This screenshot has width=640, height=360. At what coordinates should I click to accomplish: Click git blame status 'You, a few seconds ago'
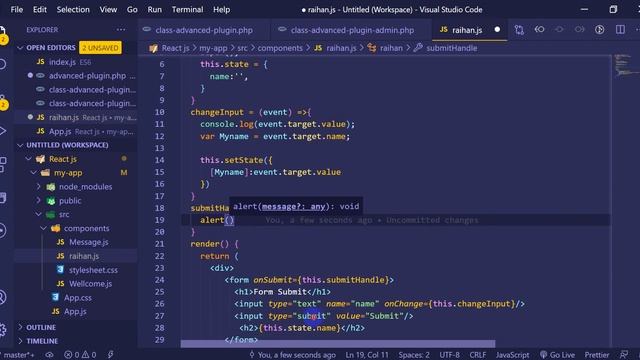[x=293, y=355]
